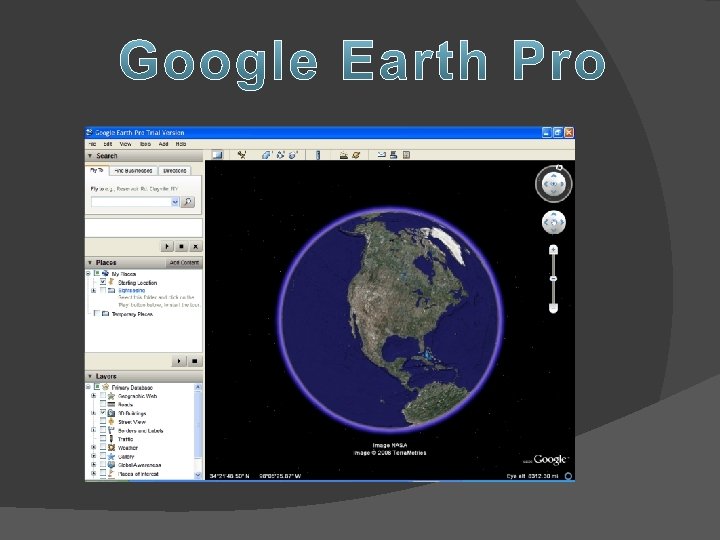720x540 pixels.
Task: Click the magnifier search button
Action: (188, 202)
